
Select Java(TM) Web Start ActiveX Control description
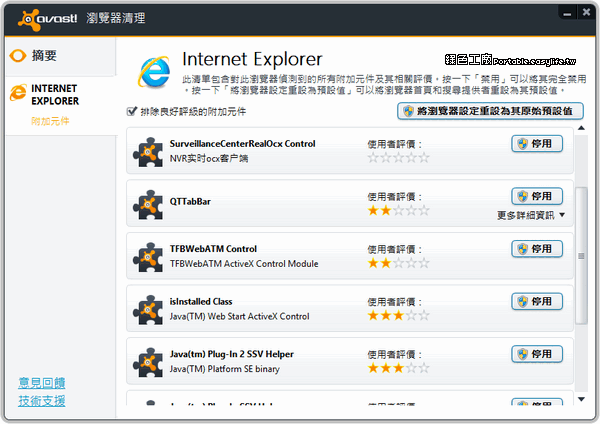(x=240, y=316)
